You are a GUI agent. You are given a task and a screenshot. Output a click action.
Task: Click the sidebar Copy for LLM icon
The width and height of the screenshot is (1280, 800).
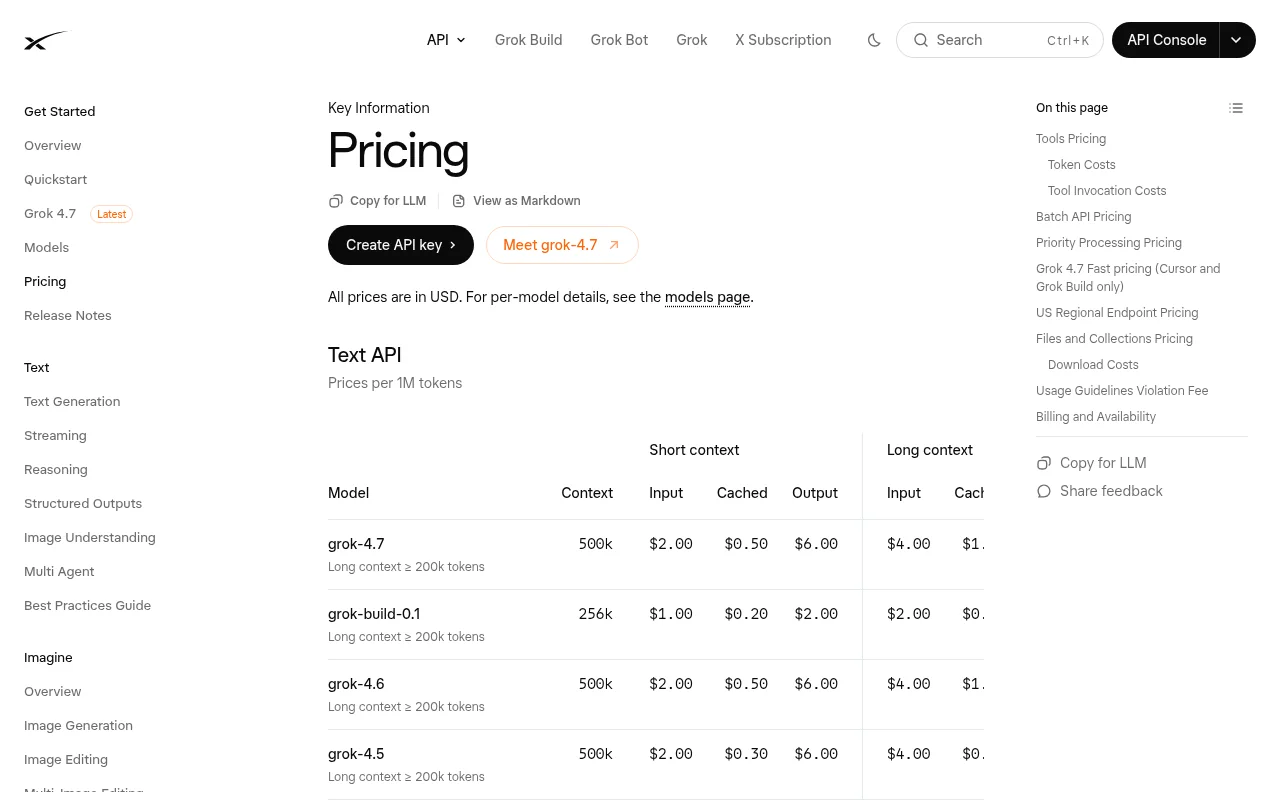pyautogui.click(x=1044, y=463)
